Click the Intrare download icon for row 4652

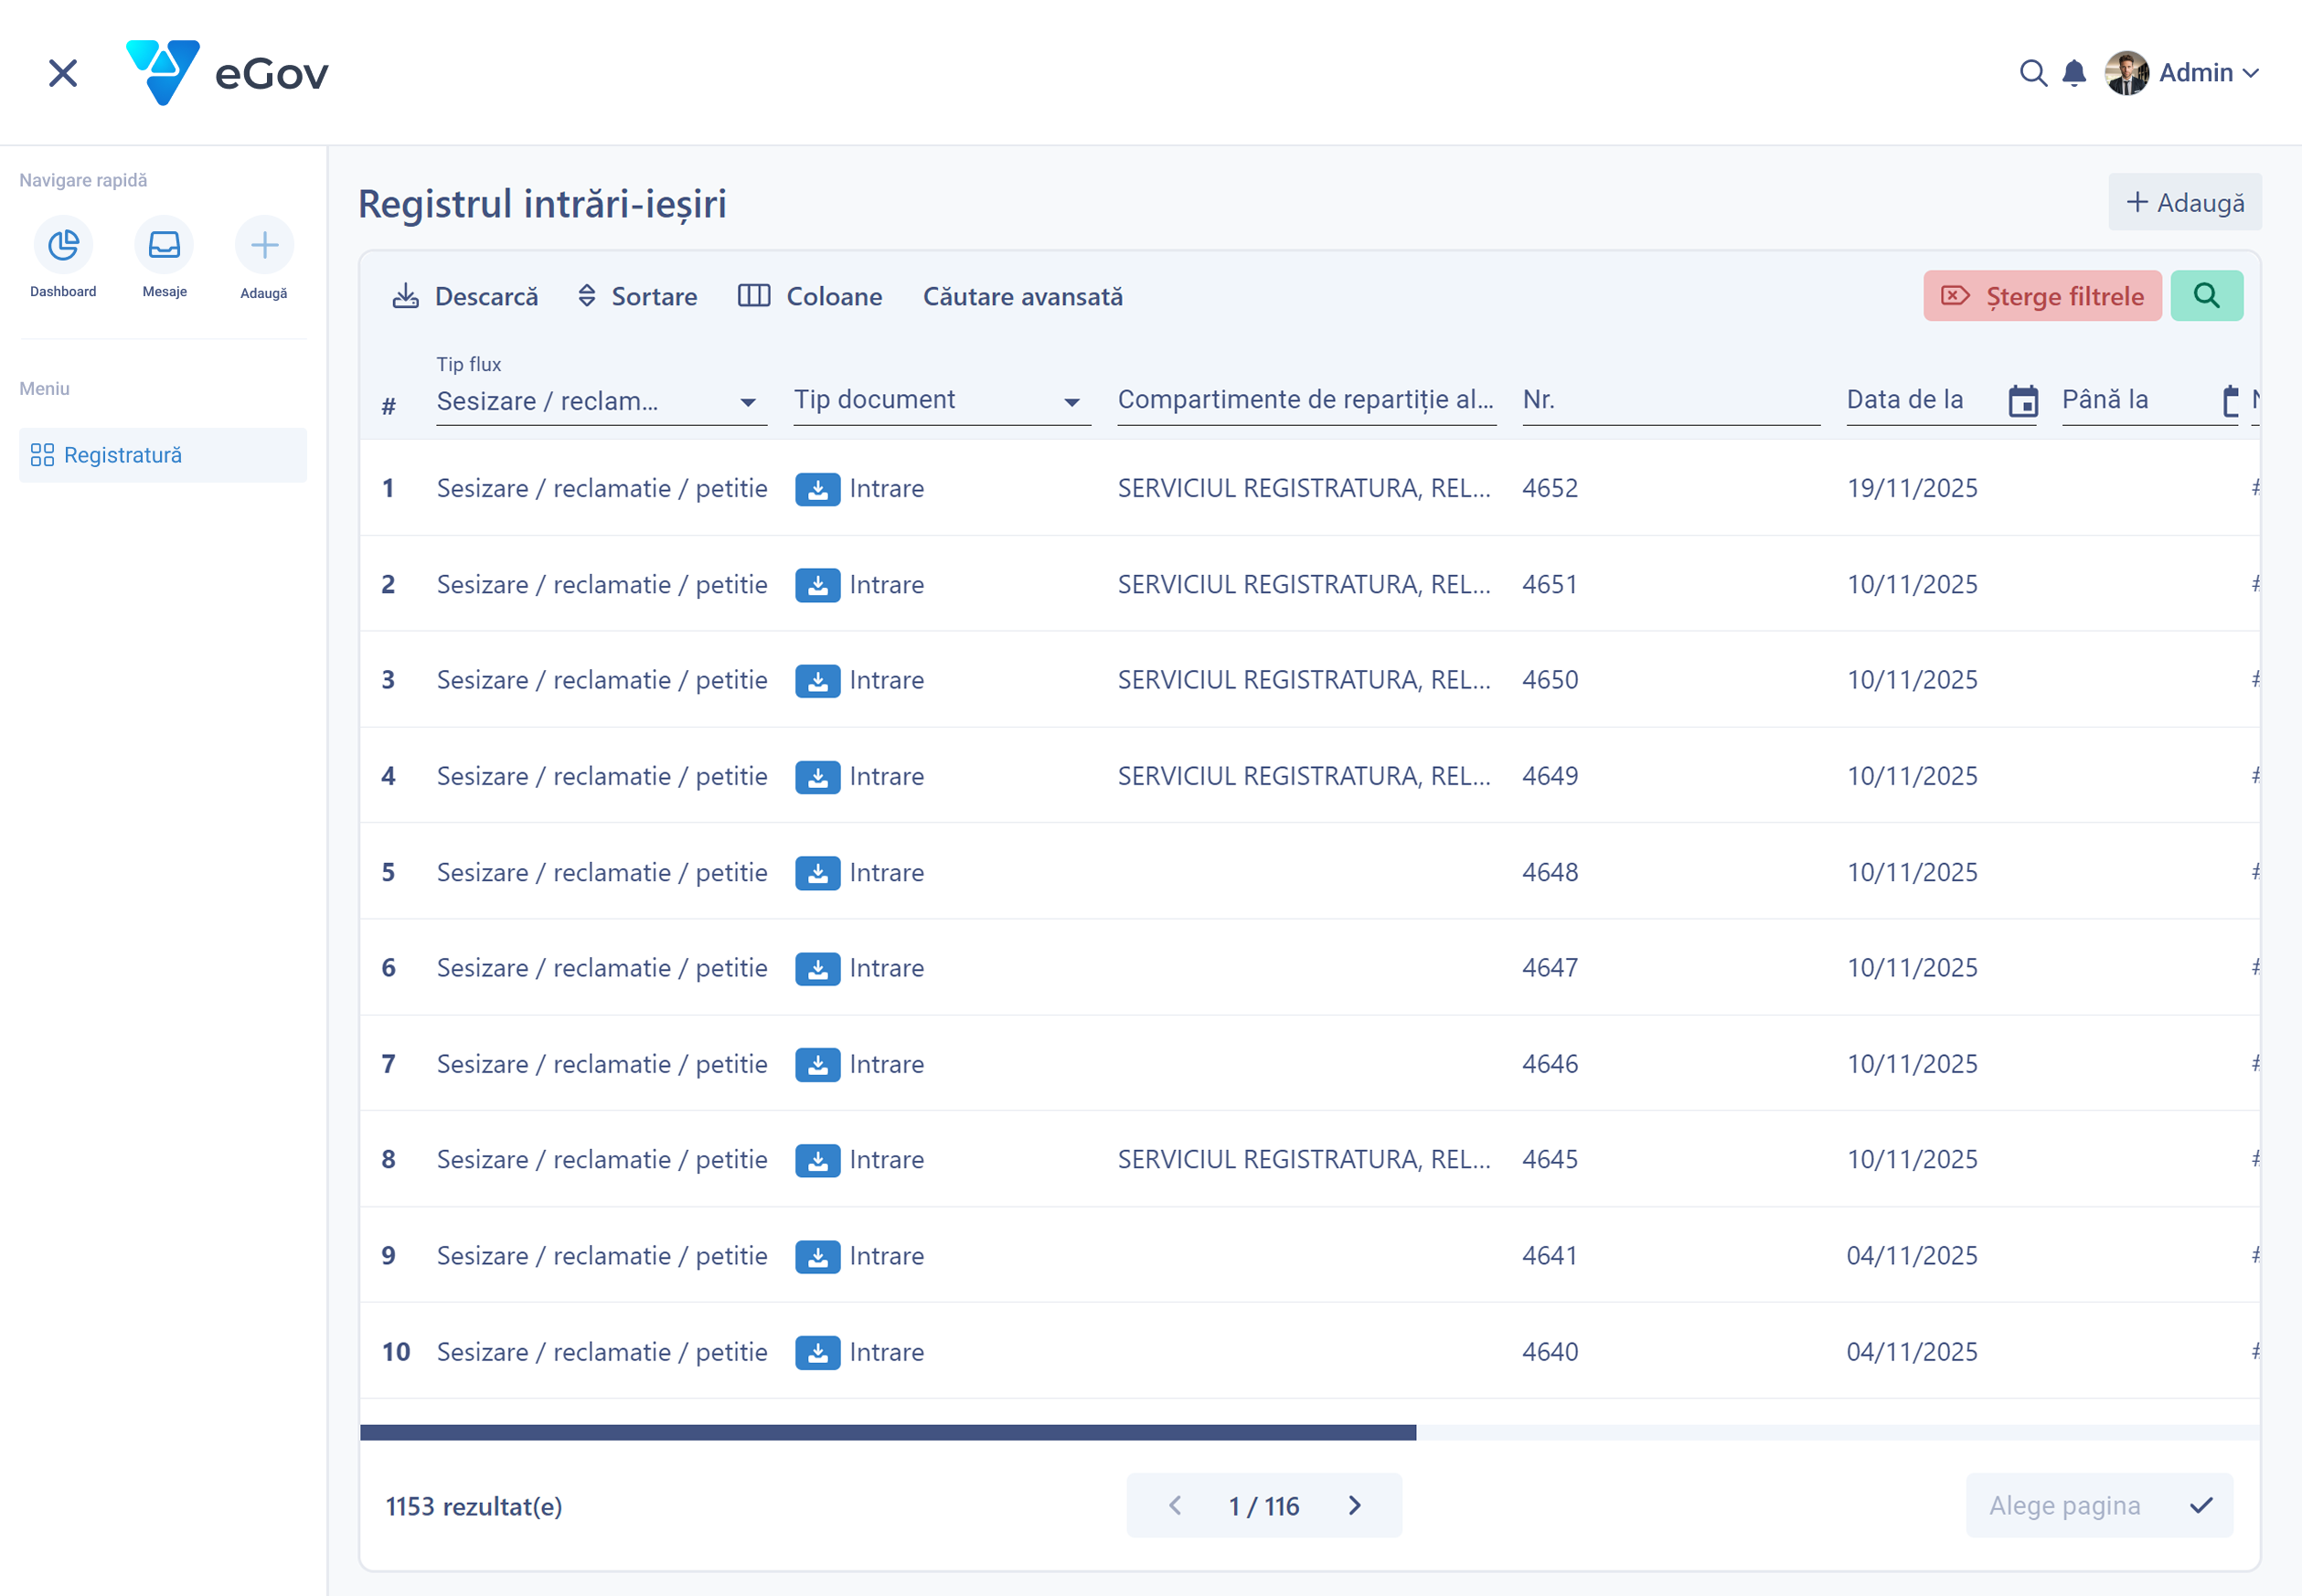tap(817, 489)
